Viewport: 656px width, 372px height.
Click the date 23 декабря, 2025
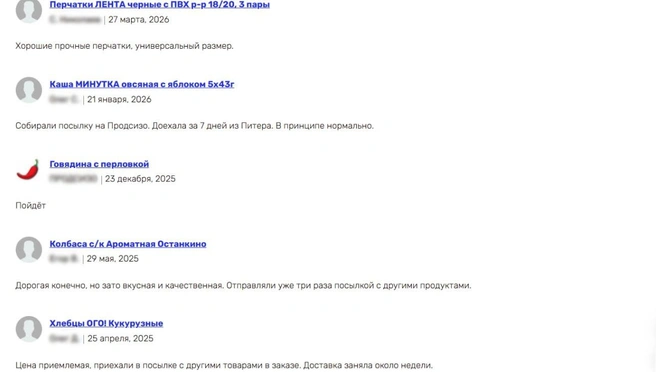coord(140,179)
